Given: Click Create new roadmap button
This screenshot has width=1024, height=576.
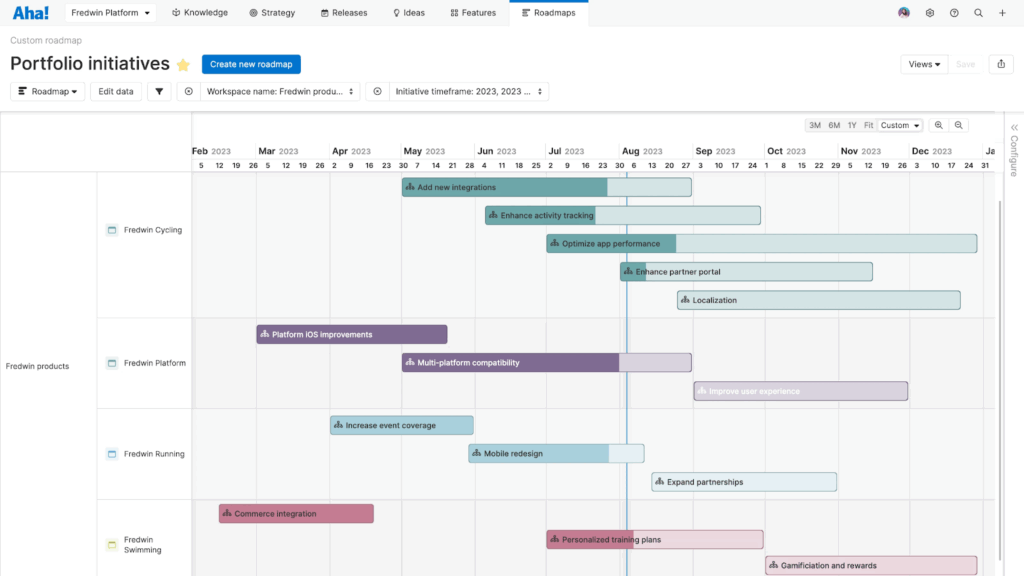Looking at the screenshot, I should 251,64.
